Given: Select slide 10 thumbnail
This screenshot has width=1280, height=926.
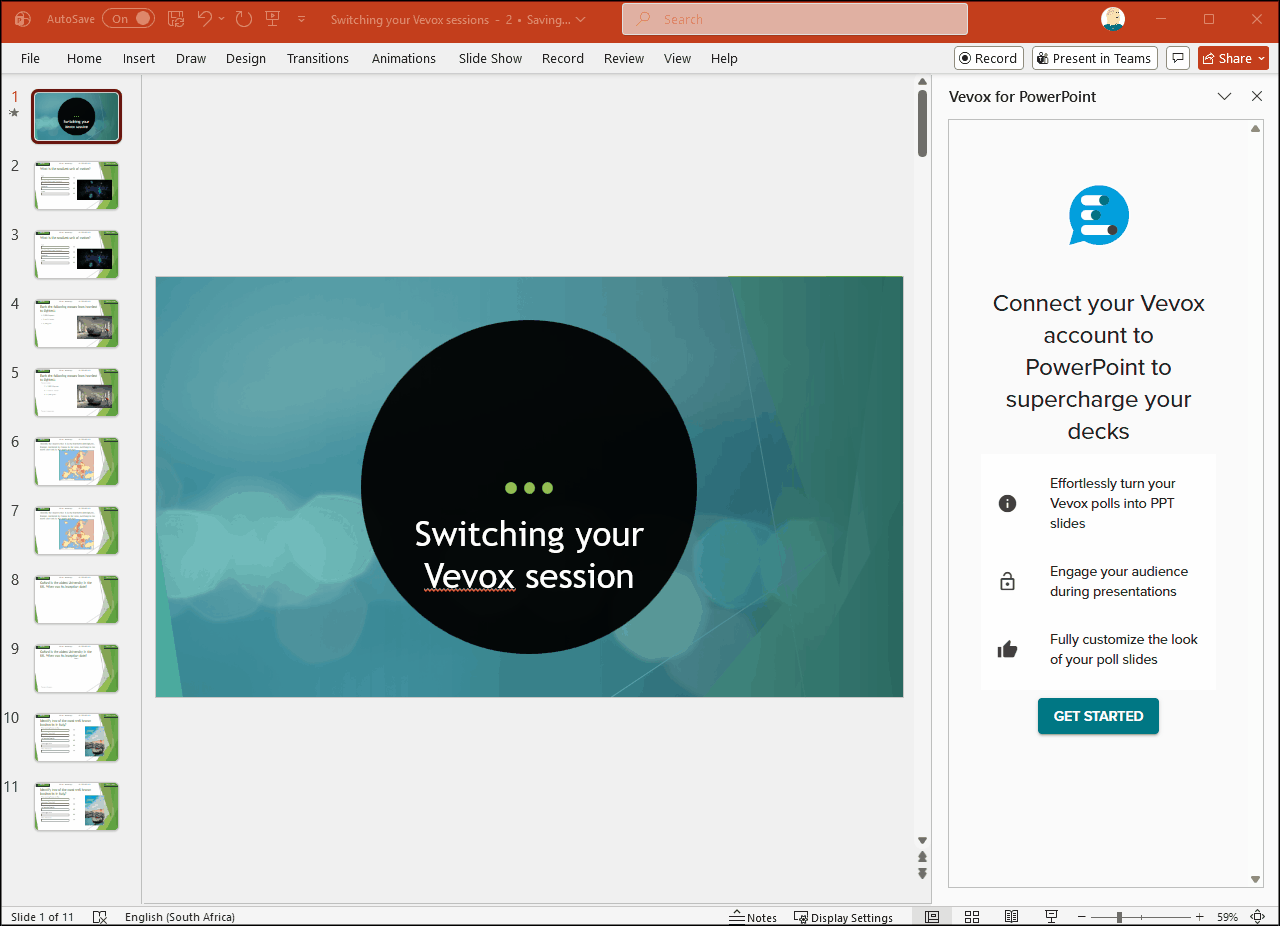Looking at the screenshot, I should pos(76,737).
